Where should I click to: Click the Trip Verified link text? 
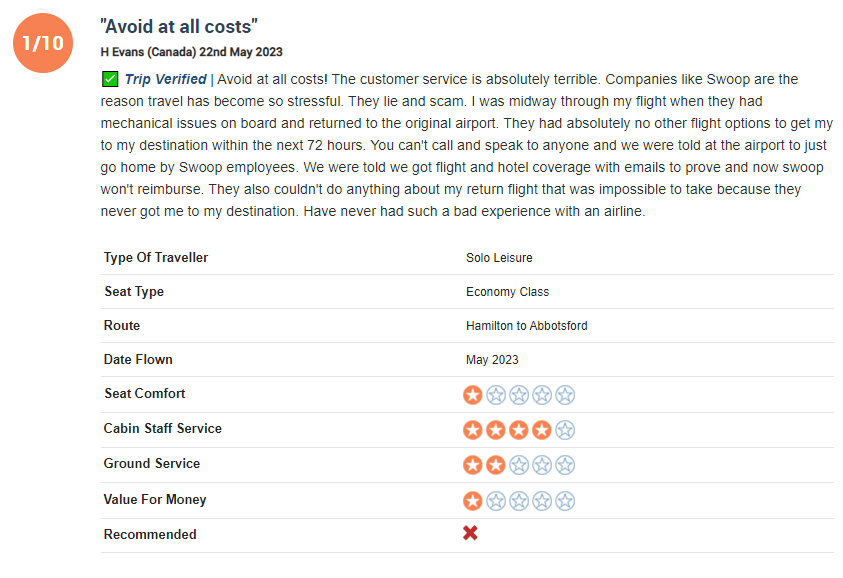[166, 79]
